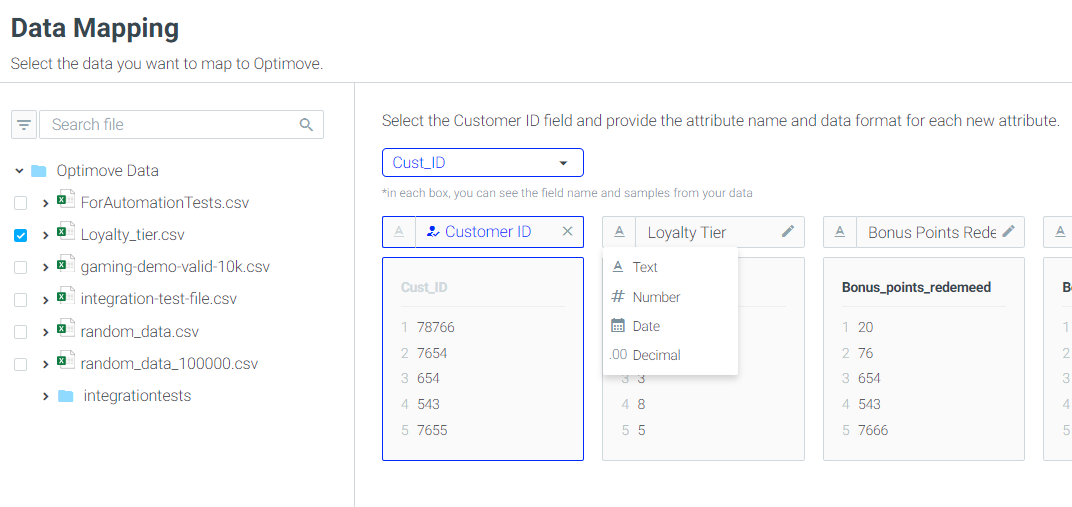Viewport: 1072px width, 507px height.
Task: Tick the integration-test-file.csv checkbox
Action: 21,299
